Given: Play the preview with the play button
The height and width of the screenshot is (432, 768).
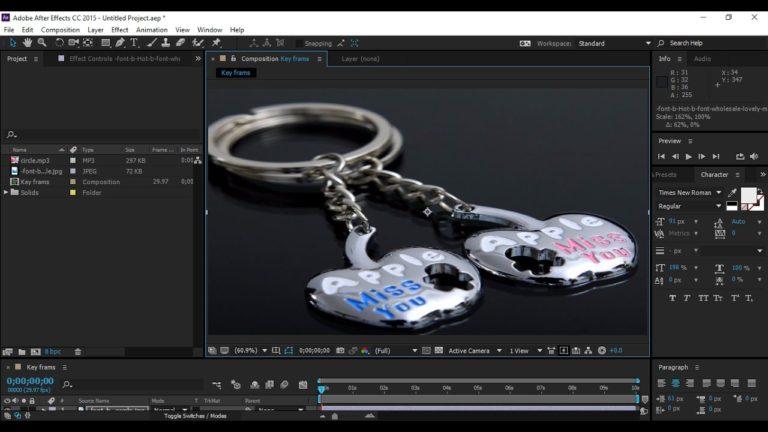Looking at the screenshot, I should [688, 156].
